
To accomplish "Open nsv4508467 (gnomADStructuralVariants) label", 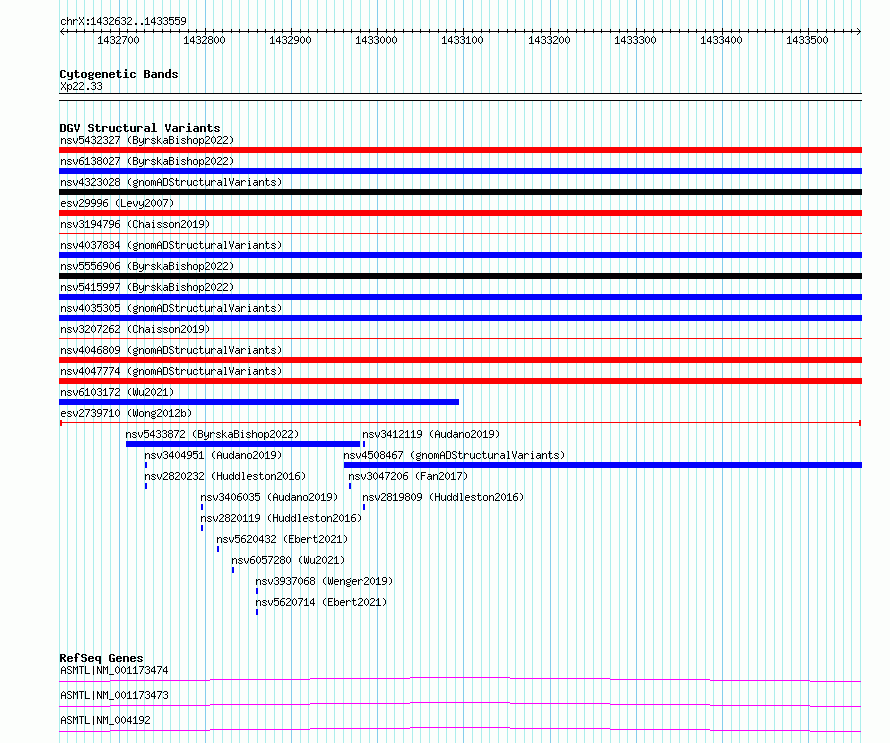I will 454,455.
